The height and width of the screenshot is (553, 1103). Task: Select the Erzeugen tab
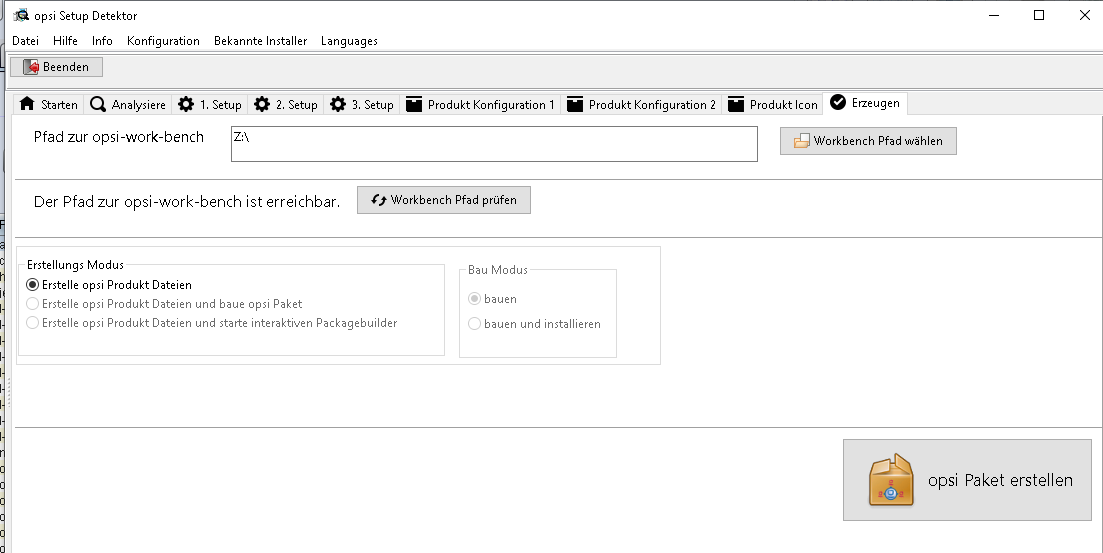864,103
